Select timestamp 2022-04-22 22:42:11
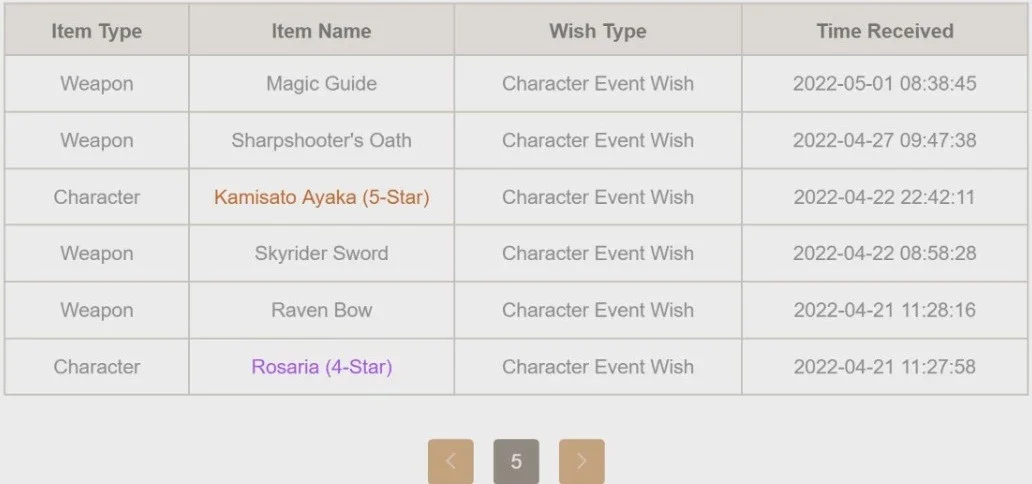The image size is (1032, 484). (885, 197)
